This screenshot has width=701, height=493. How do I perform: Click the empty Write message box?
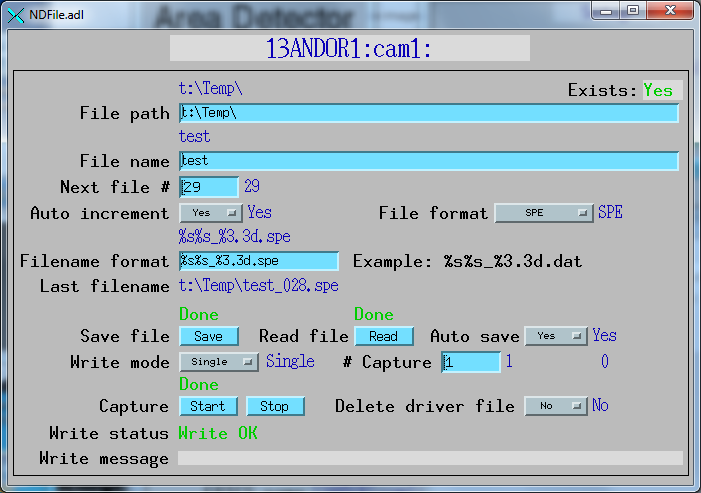430,458
